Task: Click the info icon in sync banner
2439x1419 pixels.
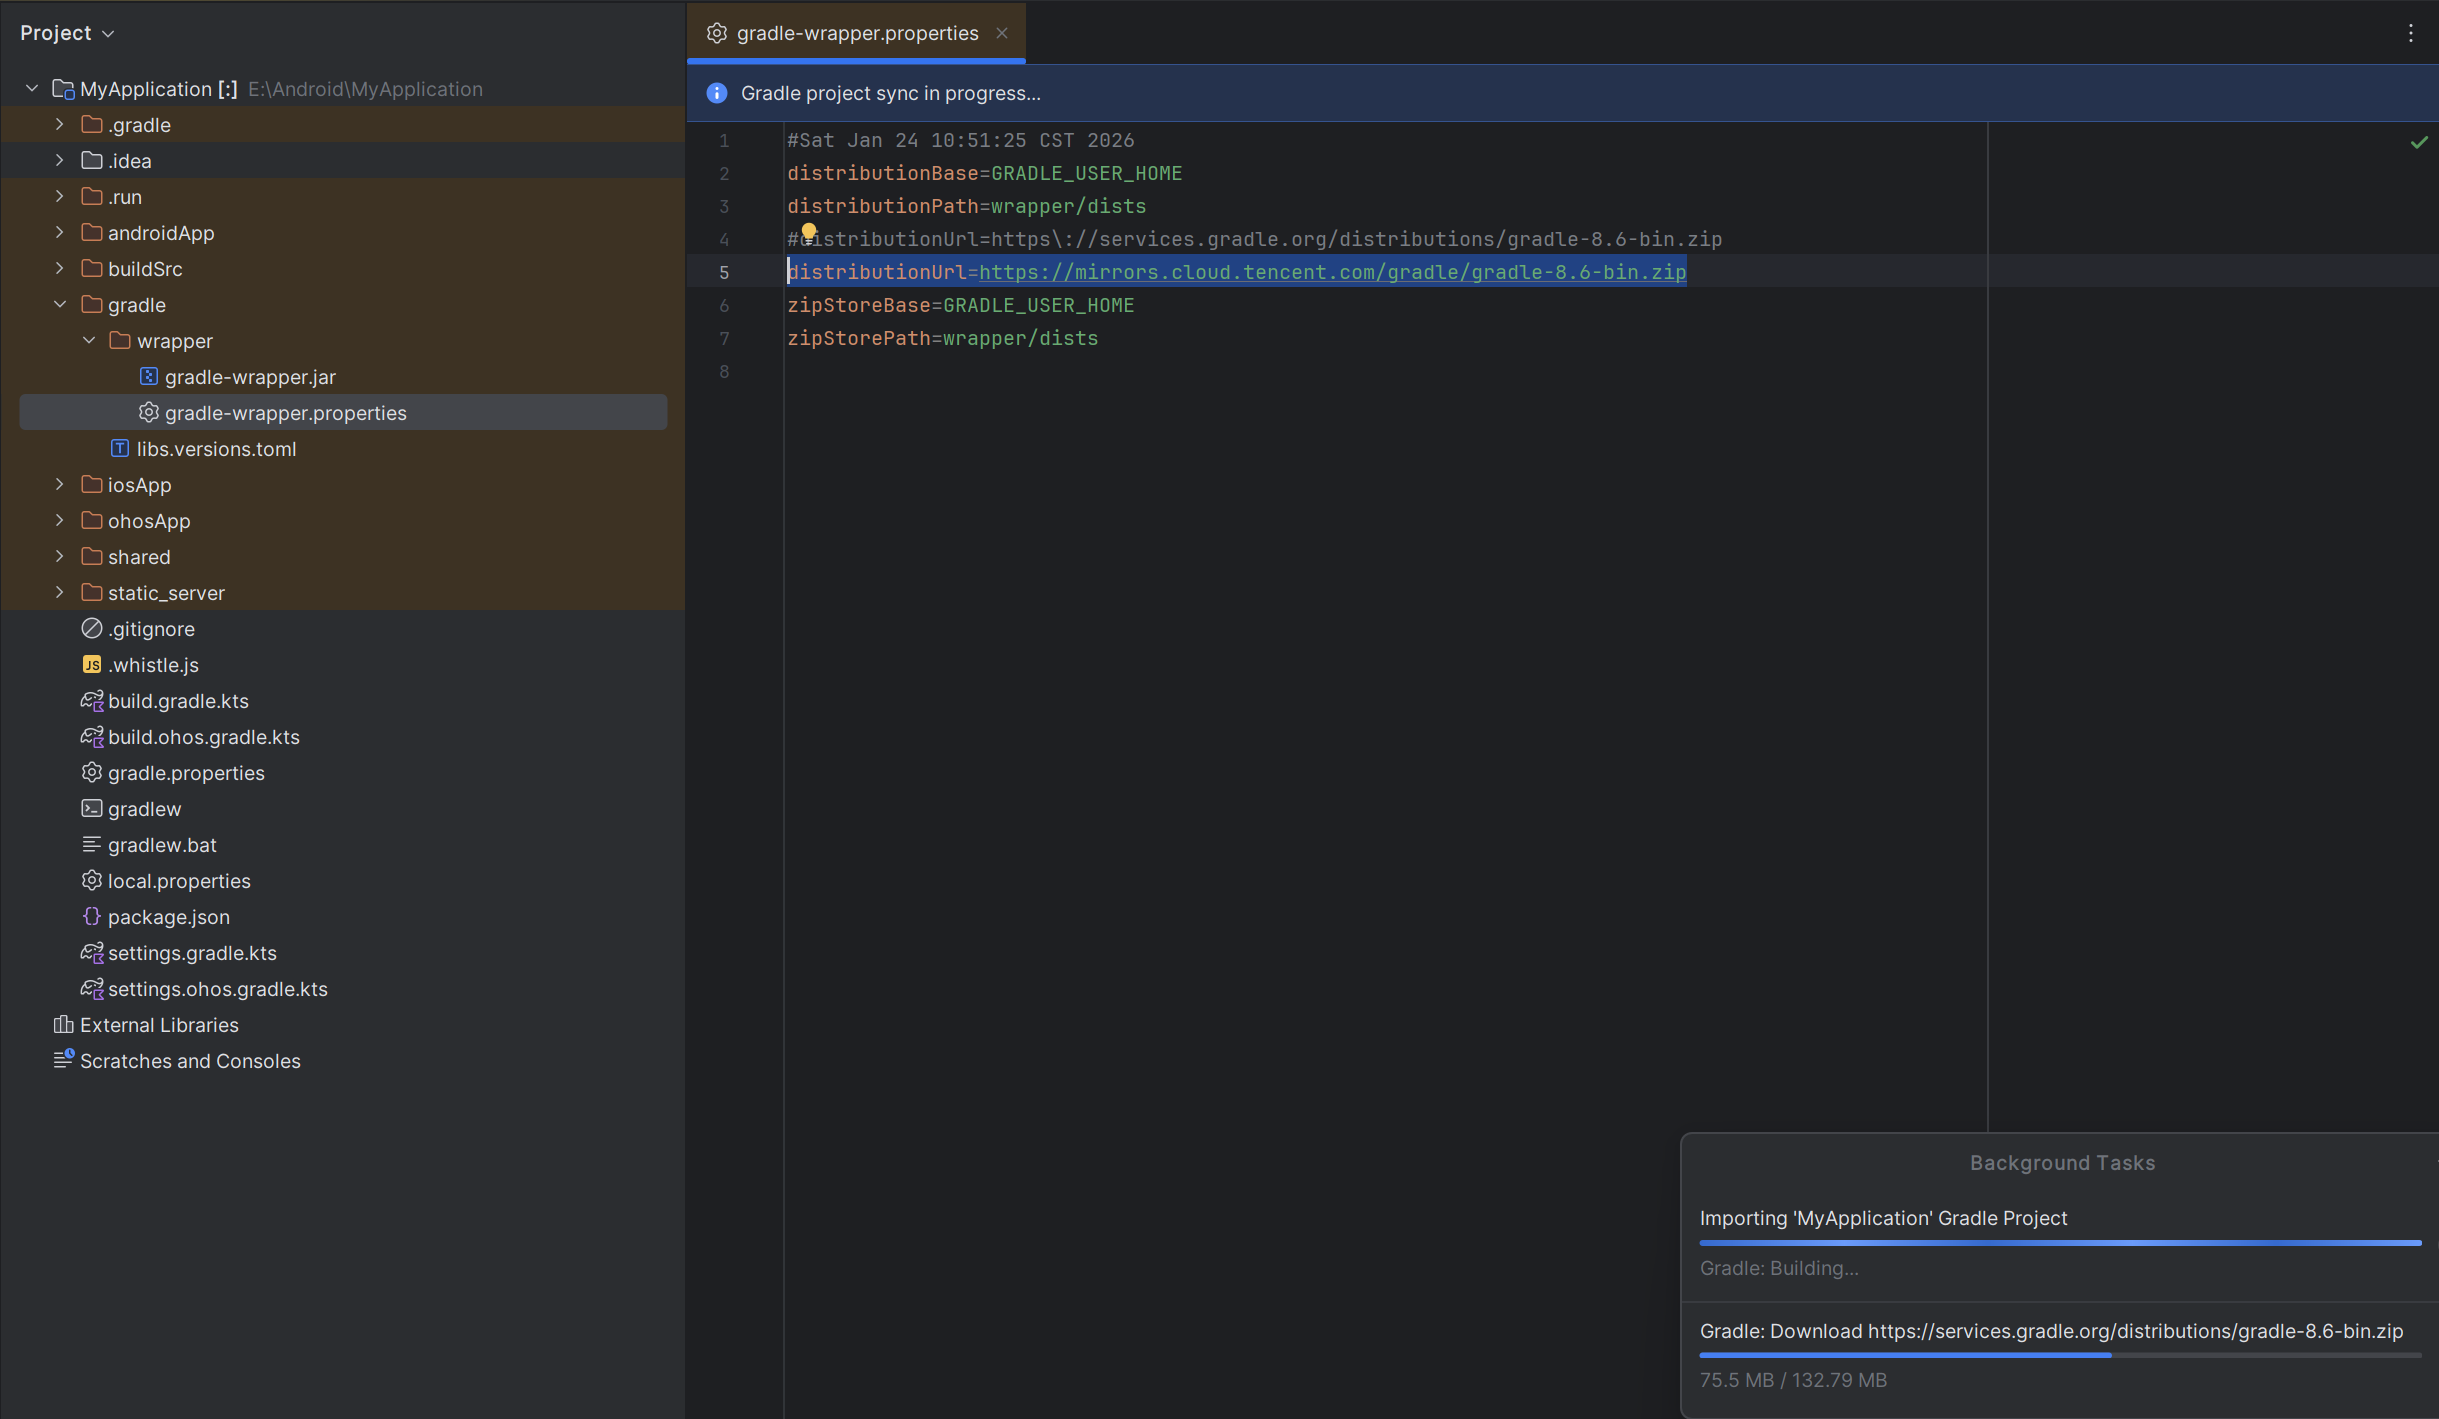Action: [716, 93]
